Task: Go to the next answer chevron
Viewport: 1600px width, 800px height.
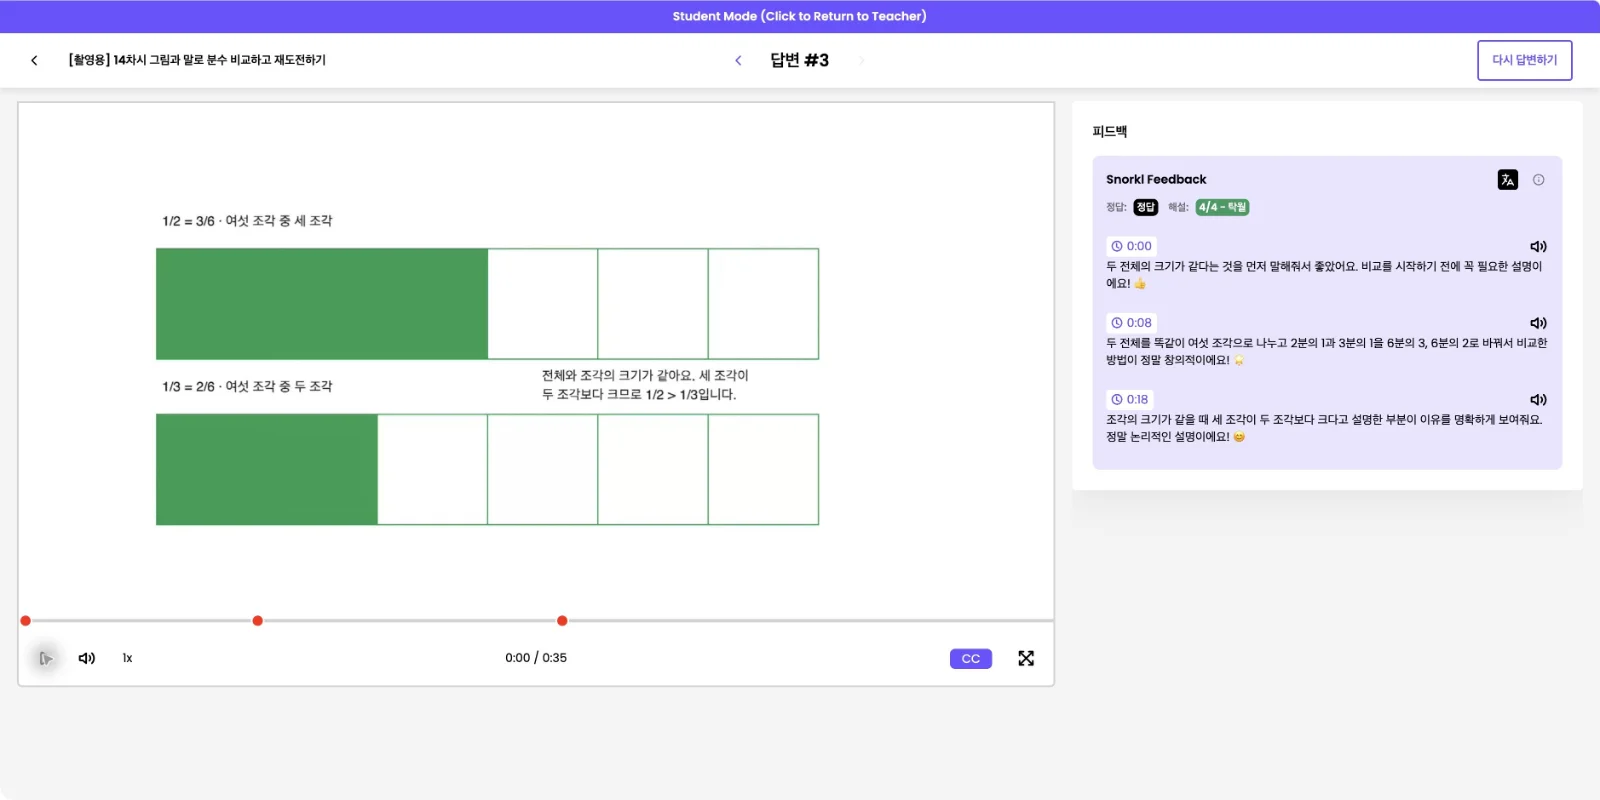Action: 861,60
